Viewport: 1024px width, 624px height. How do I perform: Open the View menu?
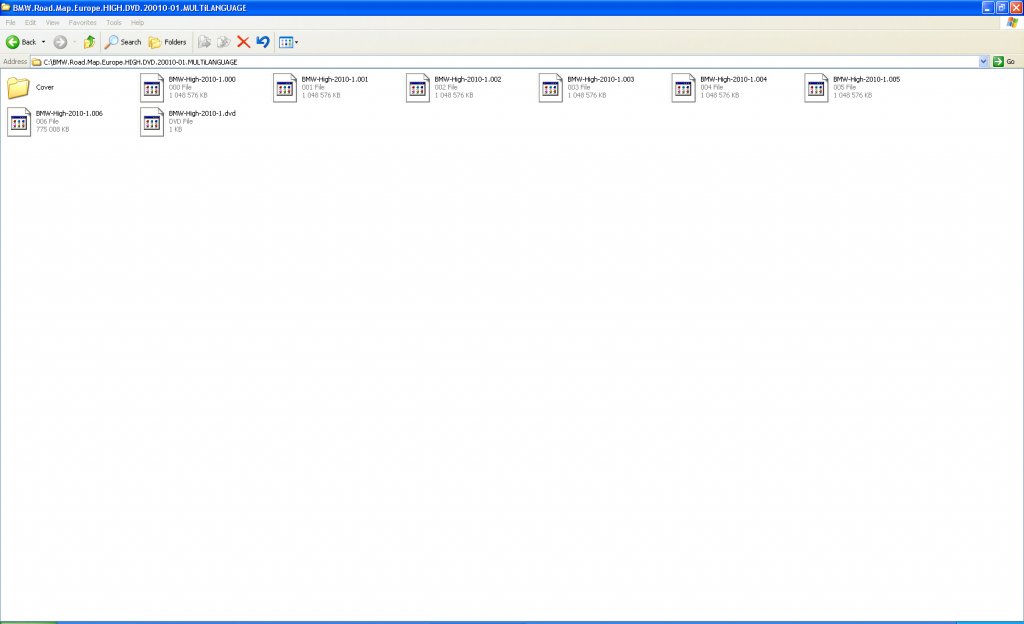point(52,23)
